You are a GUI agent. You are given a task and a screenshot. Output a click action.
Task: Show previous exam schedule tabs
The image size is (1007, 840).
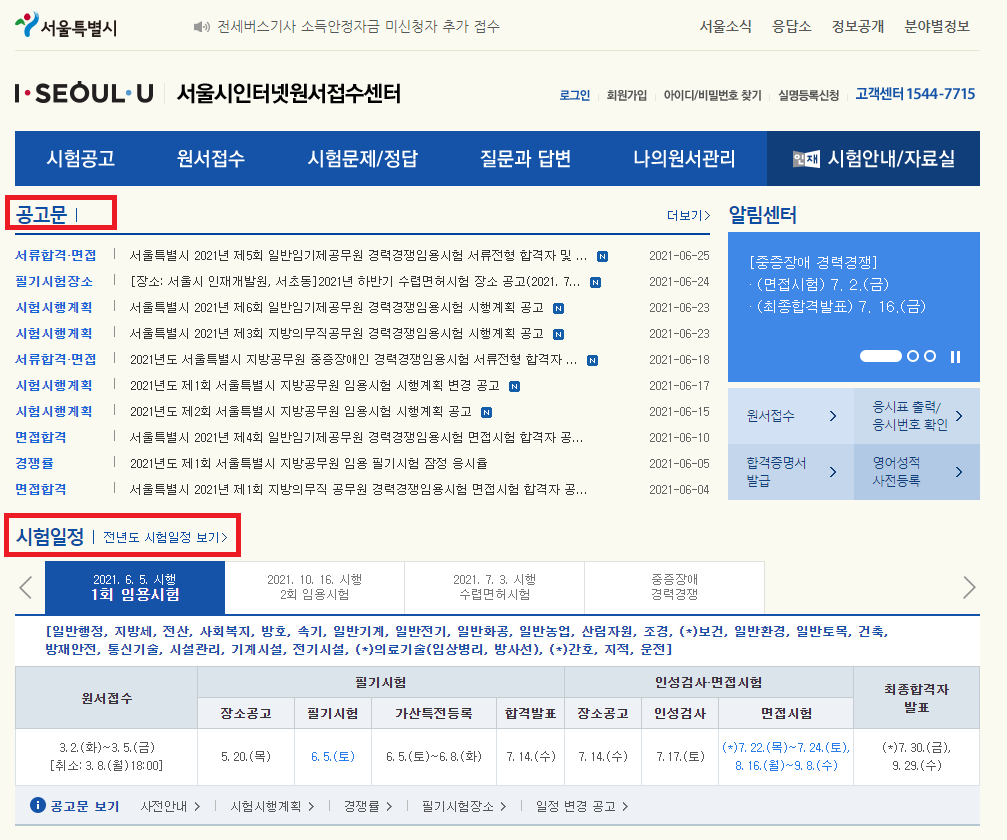(x=26, y=587)
